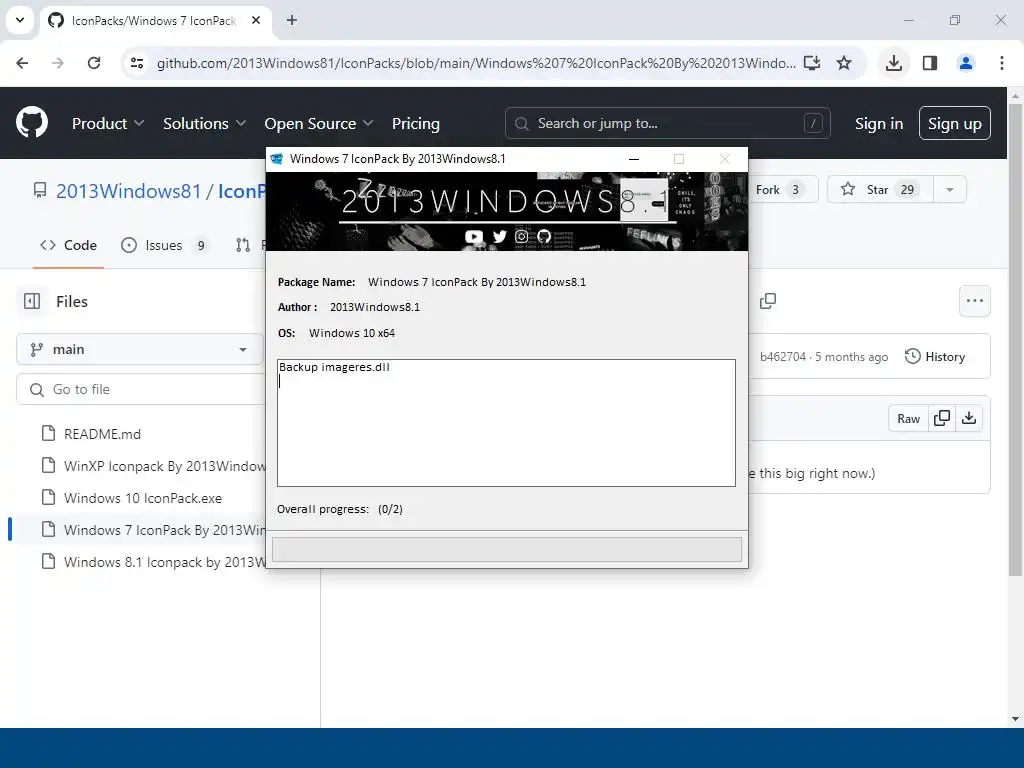Open a new browser tab with plus
This screenshot has width=1024, height=768.
[292, 20]
